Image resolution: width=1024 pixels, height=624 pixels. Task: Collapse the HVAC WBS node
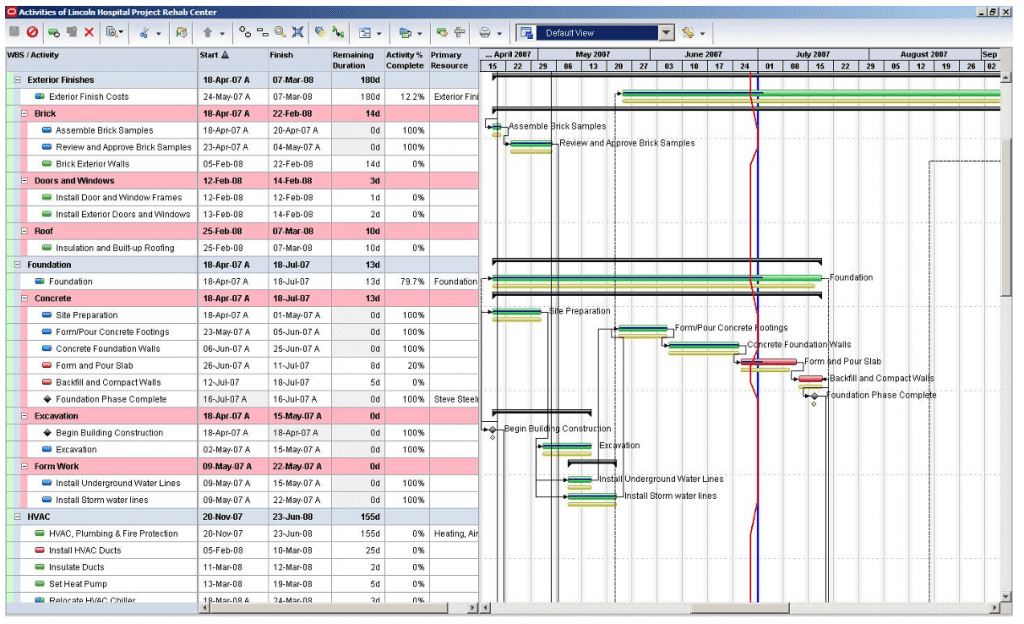pos(17,517)
